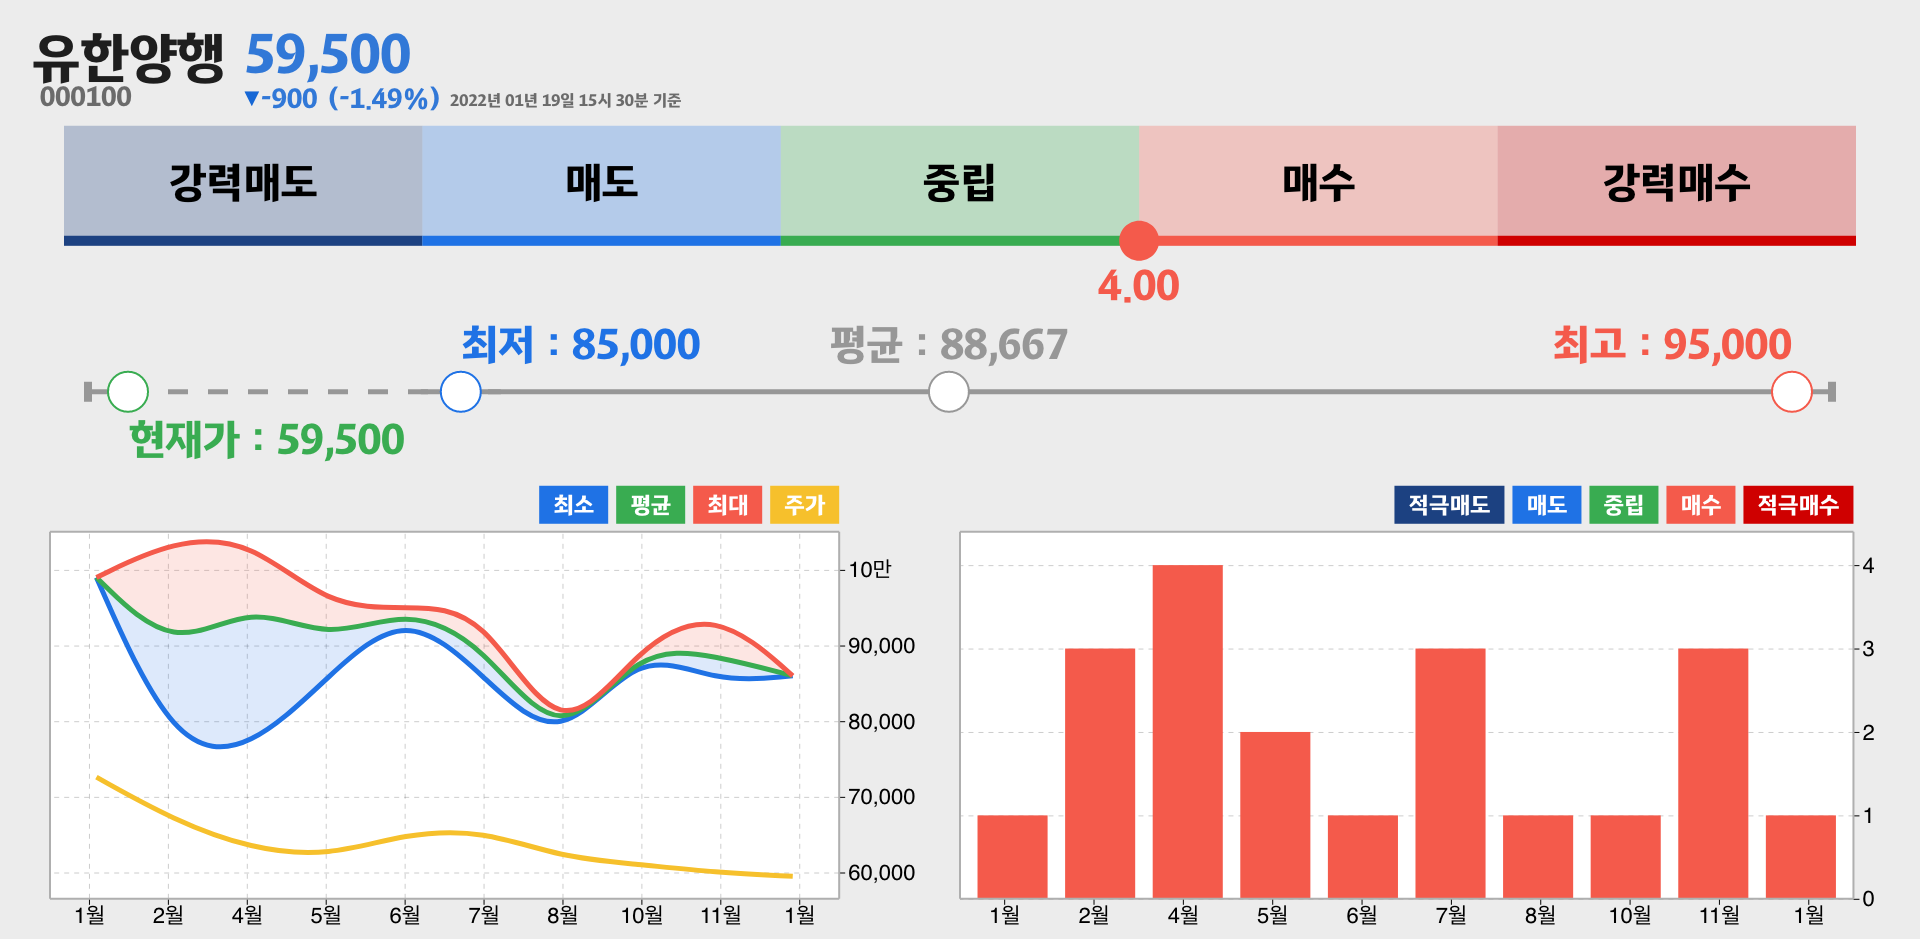Image resolution: width=1920 pixels, height=939 pixels.
Task: Click the yellow stock price line
Action: coord(447,832)
